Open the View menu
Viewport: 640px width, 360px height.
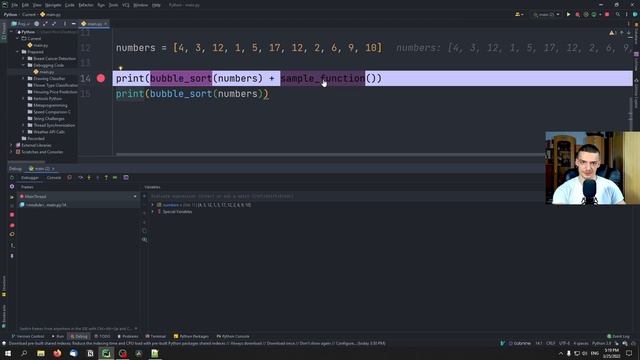pyautogui.click(x=37, y=5)
